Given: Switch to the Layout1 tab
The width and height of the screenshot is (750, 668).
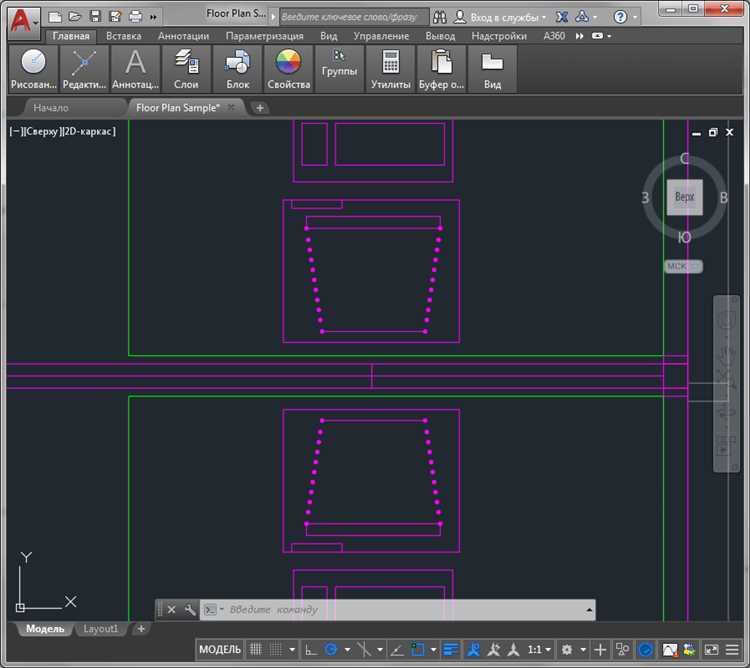Looking at the screenshot, I should [x=100, y=629].
